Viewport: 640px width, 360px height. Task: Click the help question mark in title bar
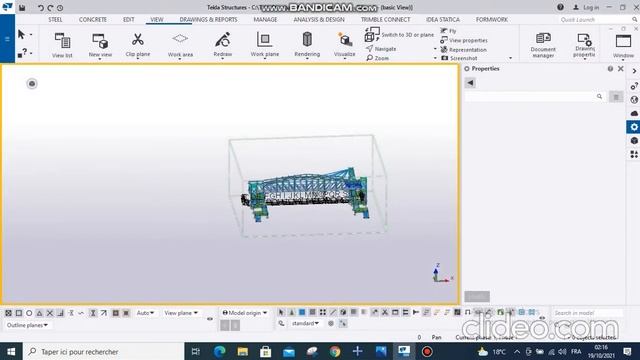pyautogui.click(x=560, y=7)
